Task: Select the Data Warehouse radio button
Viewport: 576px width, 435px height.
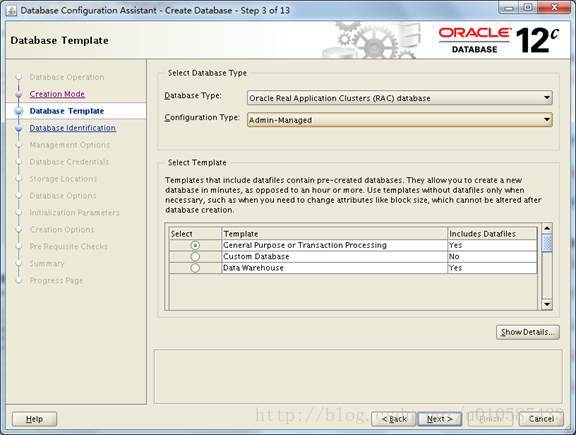Action: (x=195, y=268)
